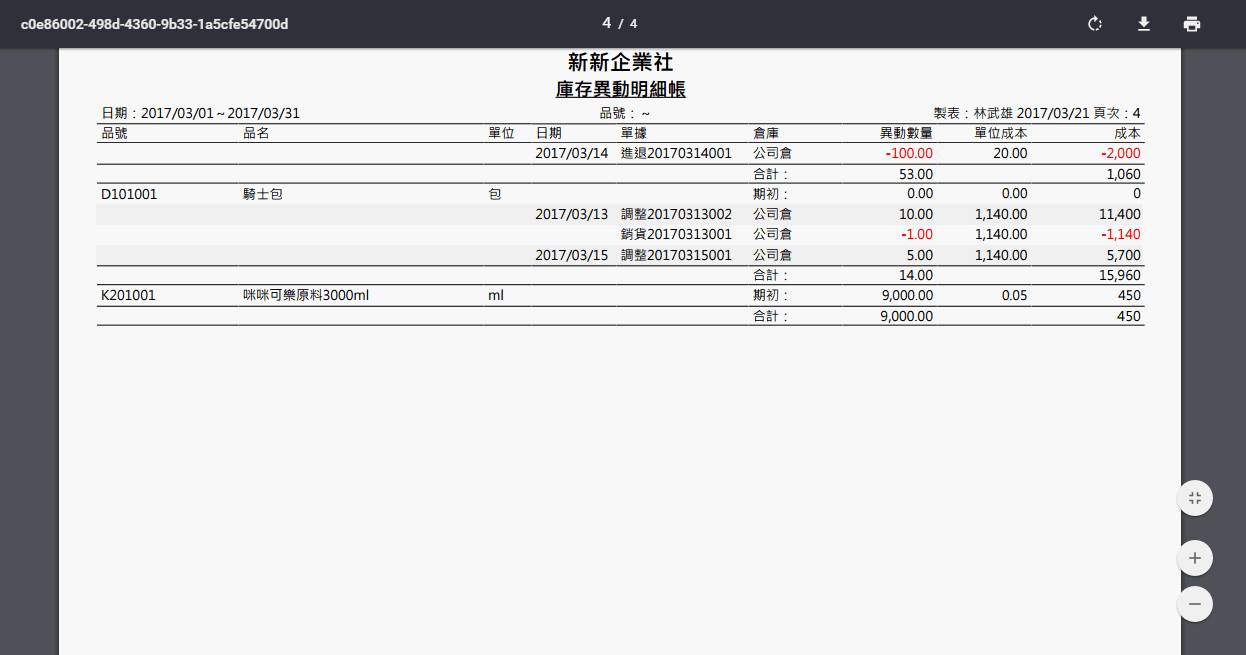This screenshot has height=655, width=1246.
Task: Click red cost value -1,140
Action: [1120, 235]
